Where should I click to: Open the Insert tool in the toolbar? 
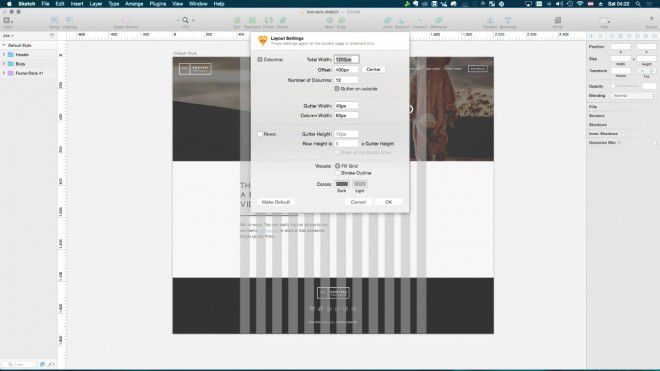(8, 20)
